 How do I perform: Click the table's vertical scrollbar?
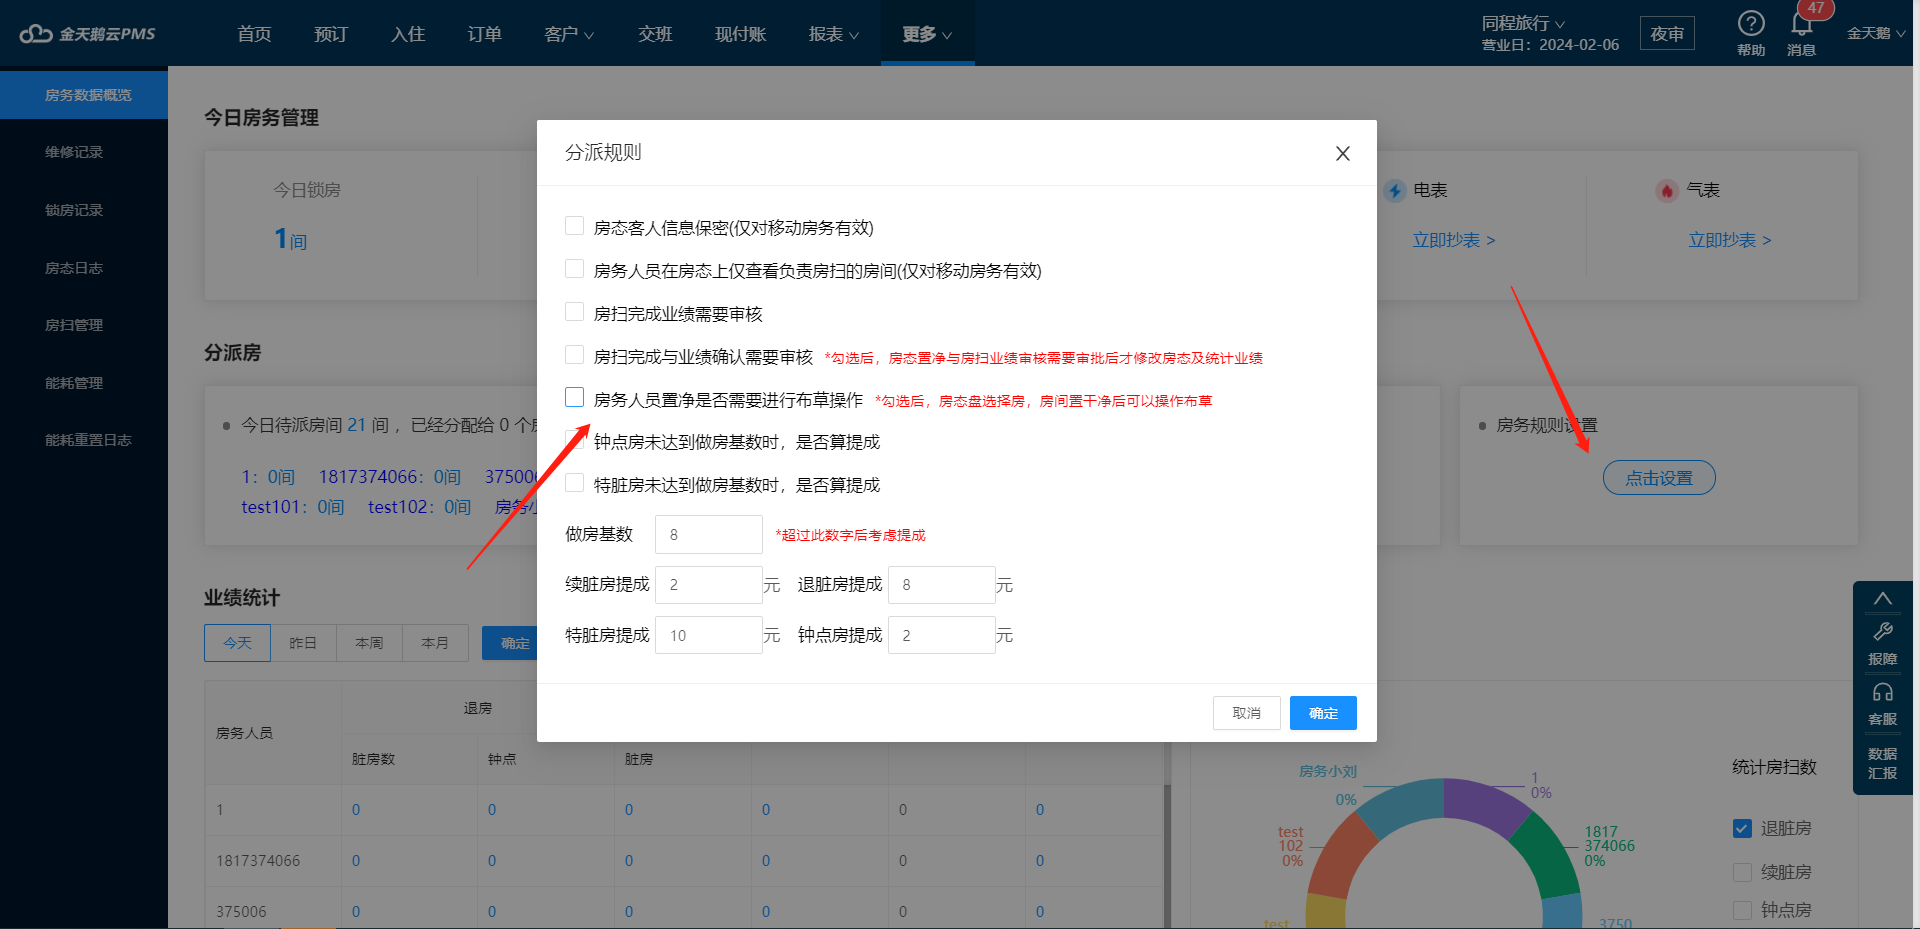[x=1167, y=856]
